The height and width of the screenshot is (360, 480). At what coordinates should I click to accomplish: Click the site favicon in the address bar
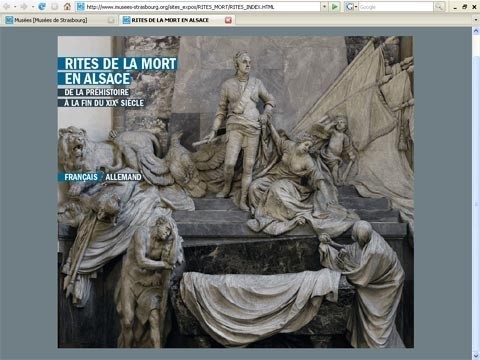[80, 7]
